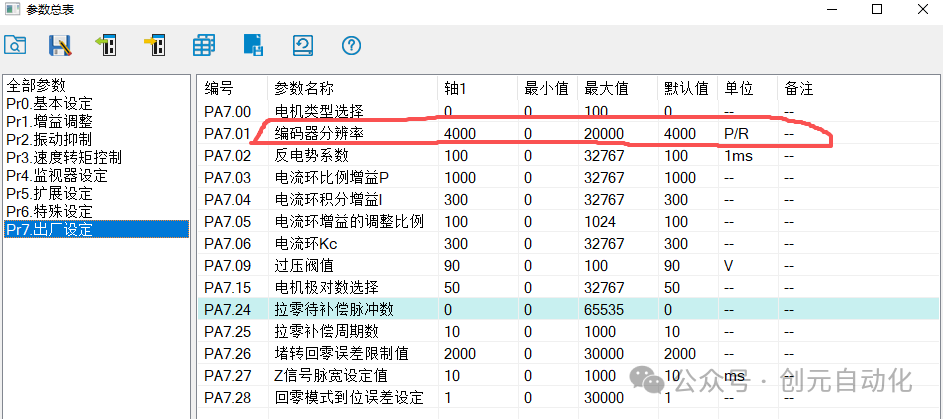Click the 编号 column header
The width and height of the screenshot is (943, 419).
pyautogui.click(x=219, y=88)
